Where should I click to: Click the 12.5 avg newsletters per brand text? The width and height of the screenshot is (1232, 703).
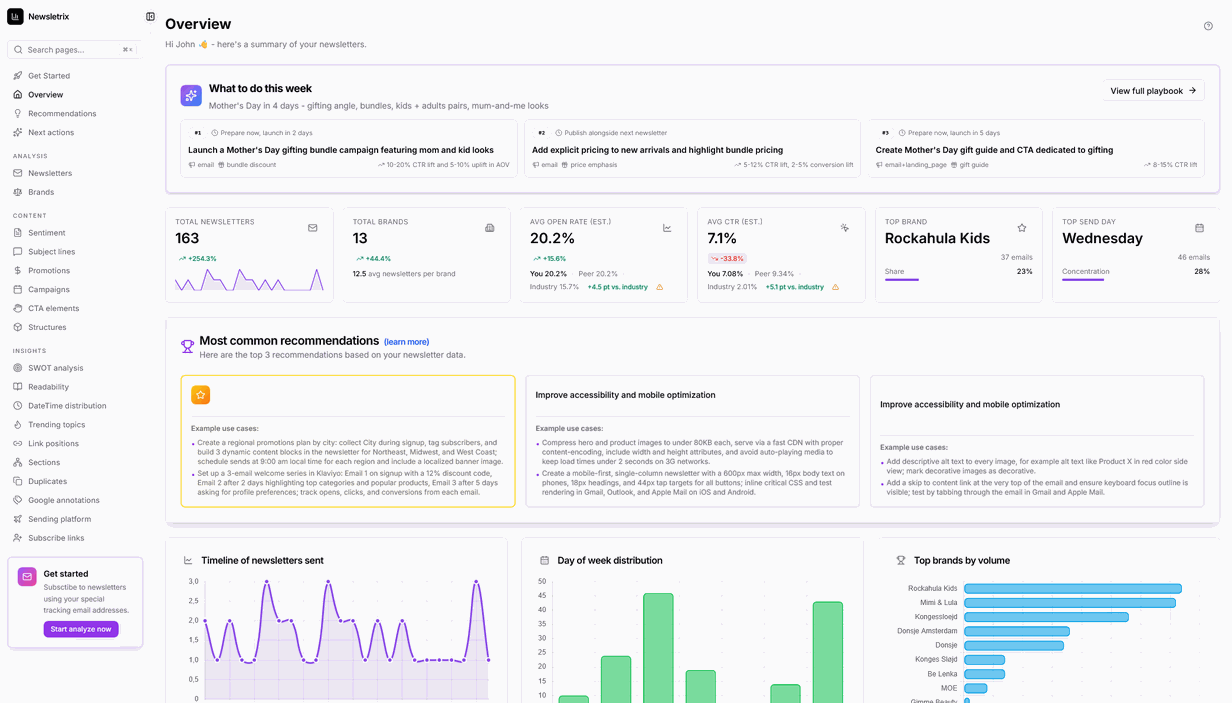(x=404, y=274)
